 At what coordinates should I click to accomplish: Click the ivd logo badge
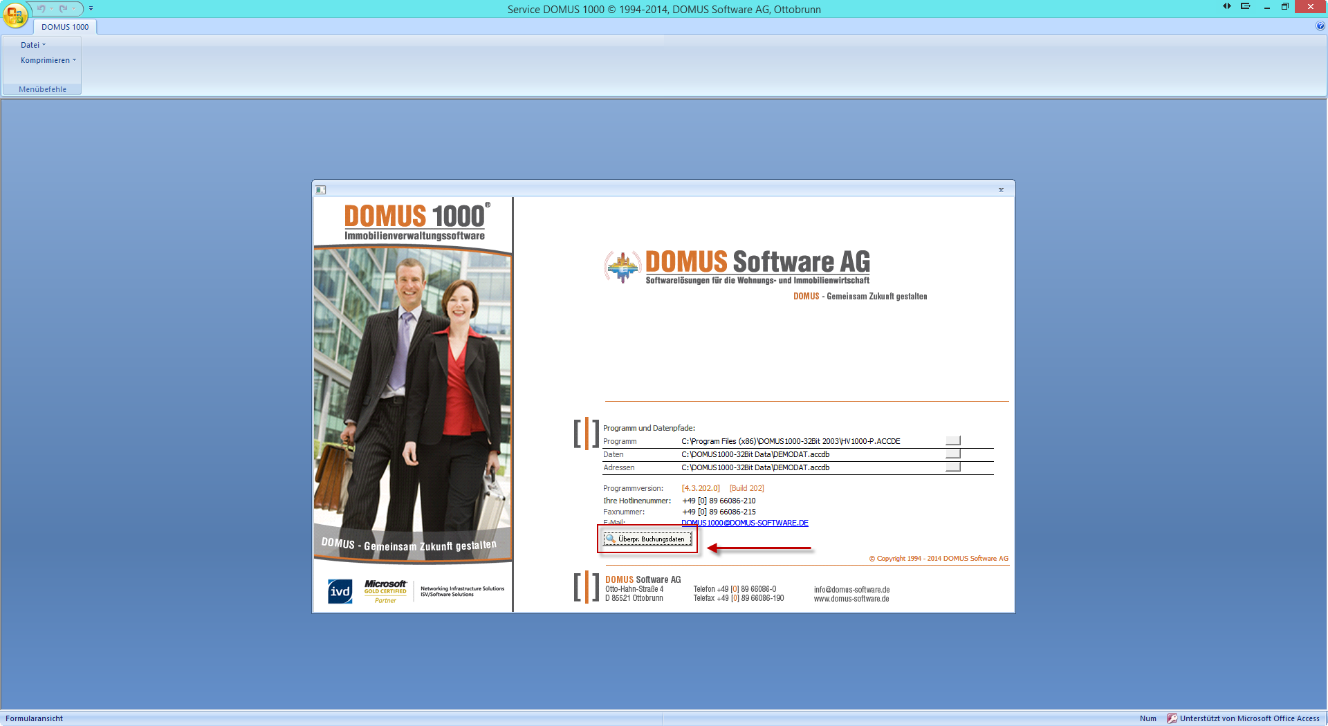[x=340, y=591]
